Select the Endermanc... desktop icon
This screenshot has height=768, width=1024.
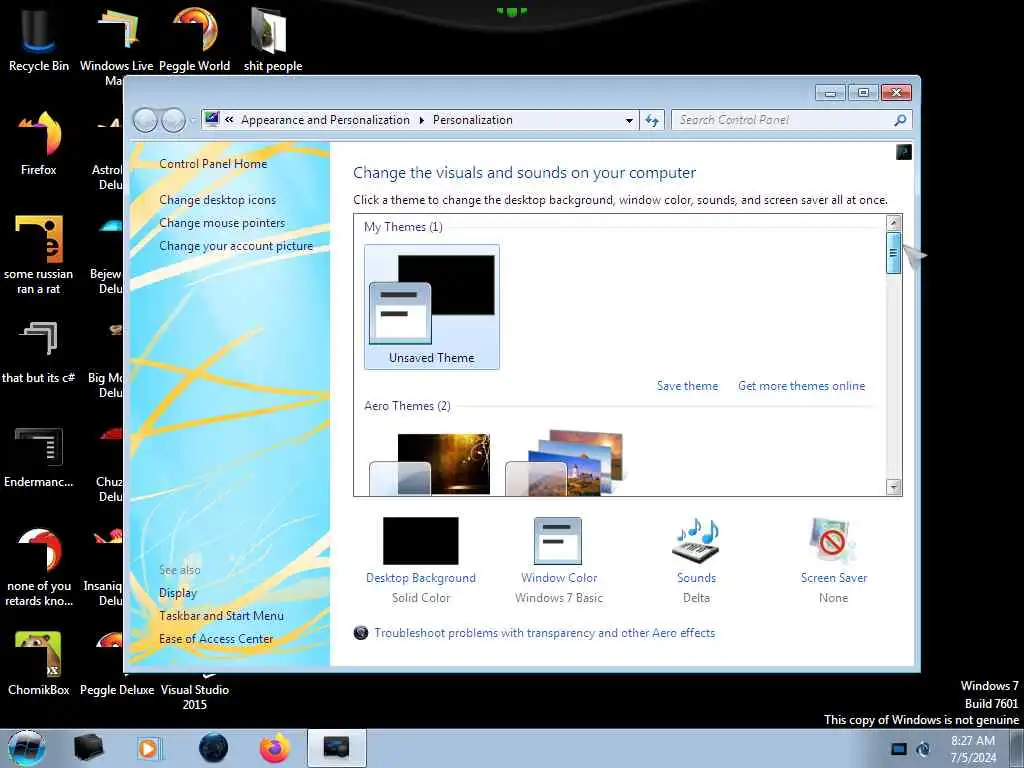pos(39,457)
